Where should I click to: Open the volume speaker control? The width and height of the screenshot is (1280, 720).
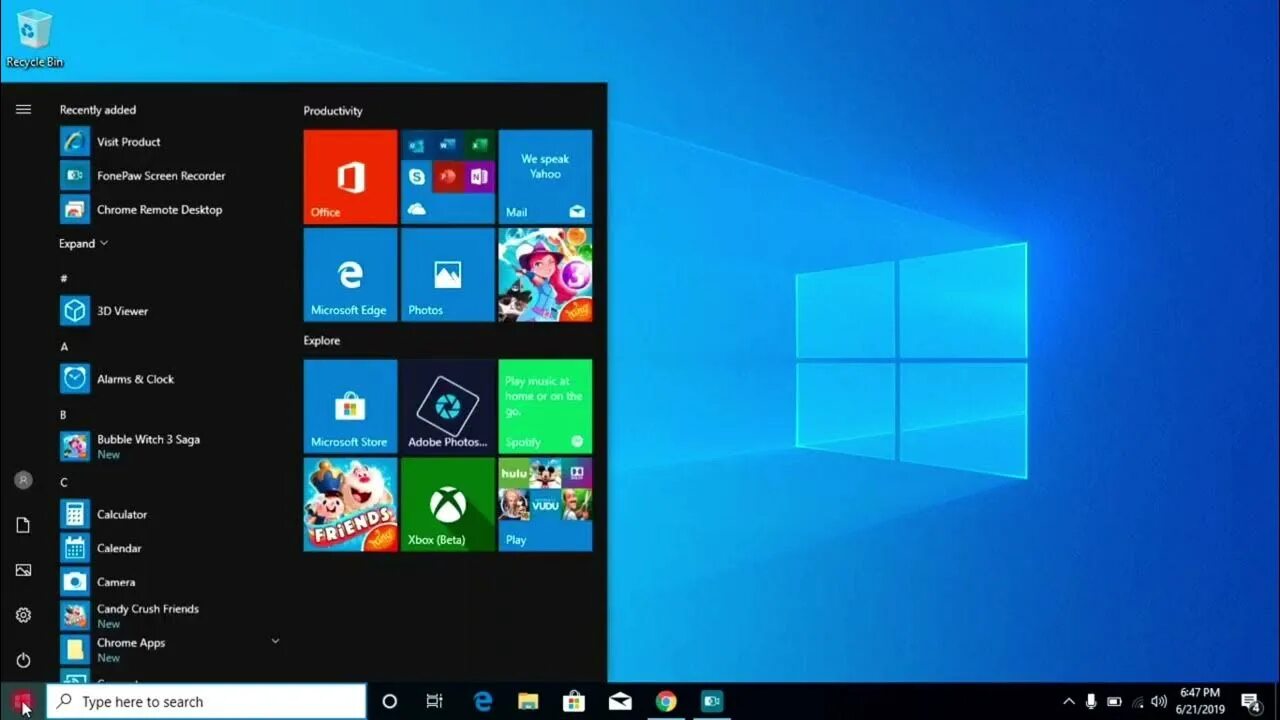click(1159, 702)
